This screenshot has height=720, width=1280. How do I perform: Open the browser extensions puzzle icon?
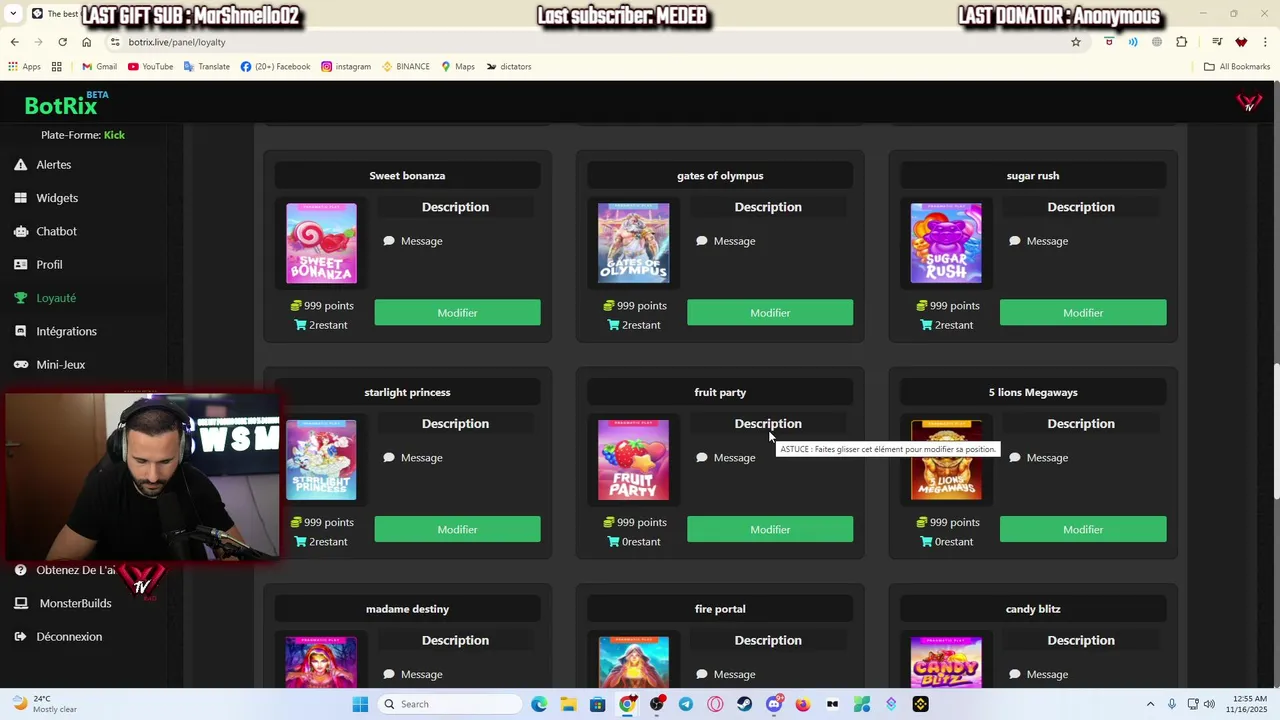[1182, 42]
